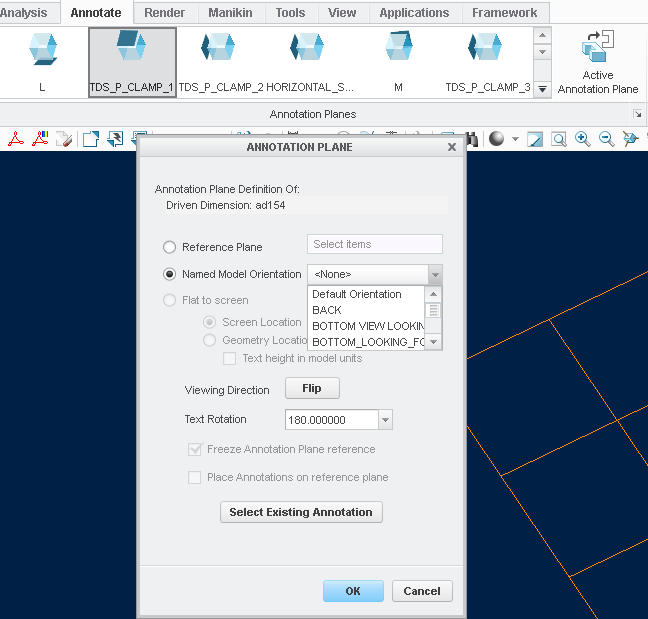Enable Place Annotations on reference plane checkbox

195,477
